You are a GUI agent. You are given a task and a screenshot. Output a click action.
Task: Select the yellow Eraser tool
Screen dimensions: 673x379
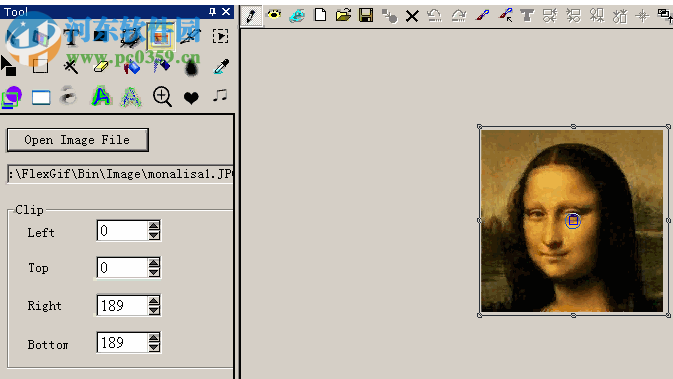pos(101,67)
